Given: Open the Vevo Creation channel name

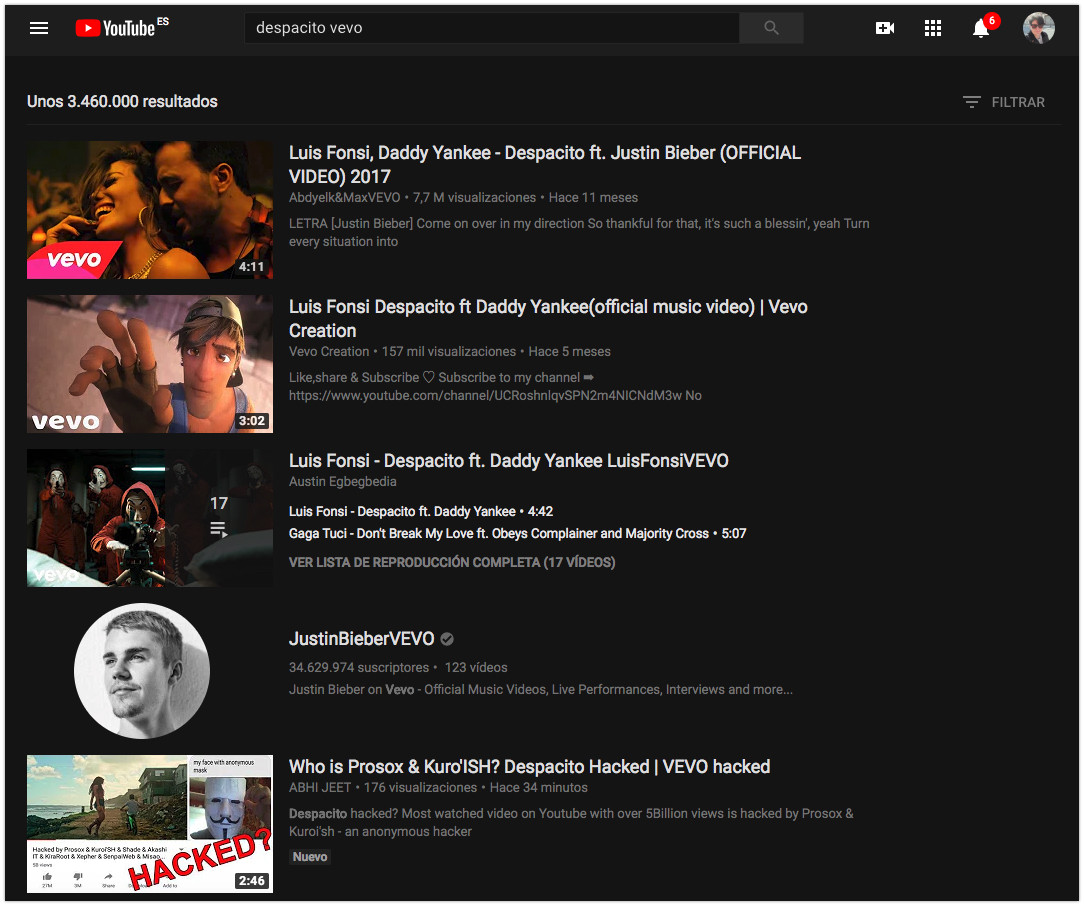Looking at the screenshot, I should coord(329,352).
